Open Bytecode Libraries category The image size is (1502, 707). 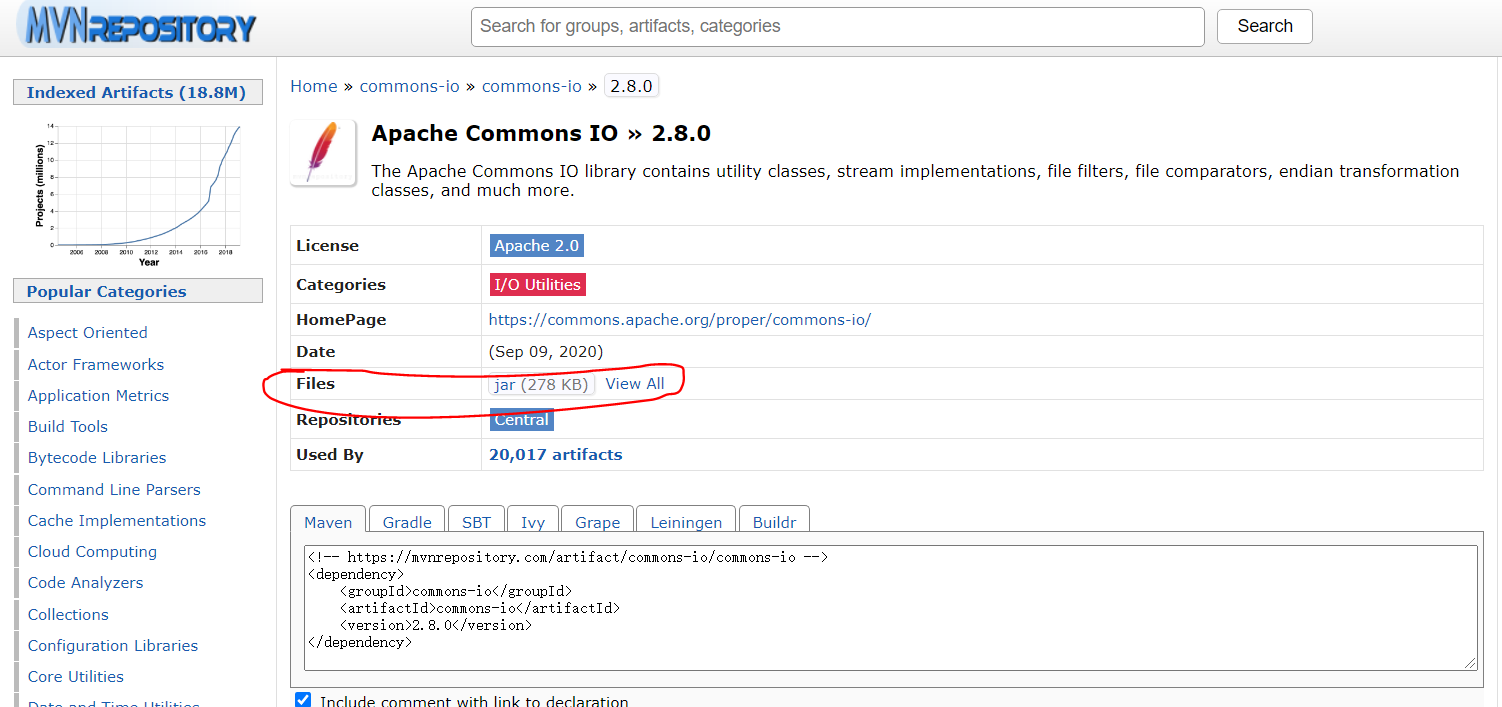click(97, 458)
